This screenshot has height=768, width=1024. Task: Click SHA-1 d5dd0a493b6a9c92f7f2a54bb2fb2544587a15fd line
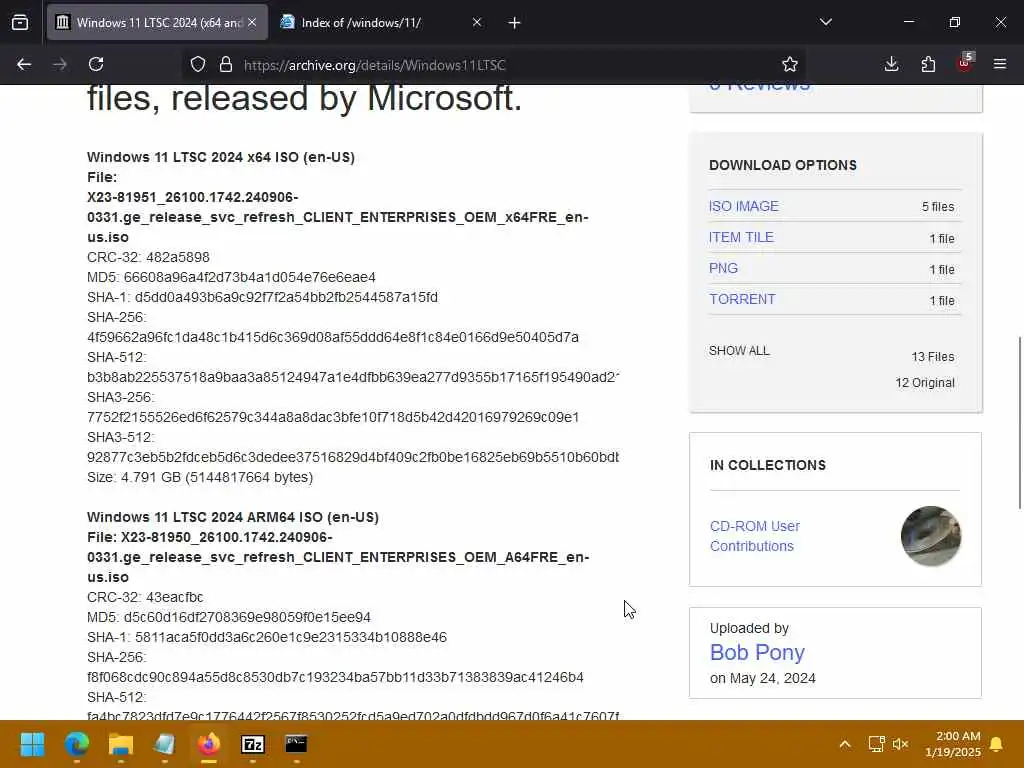[x=263, y=297]
